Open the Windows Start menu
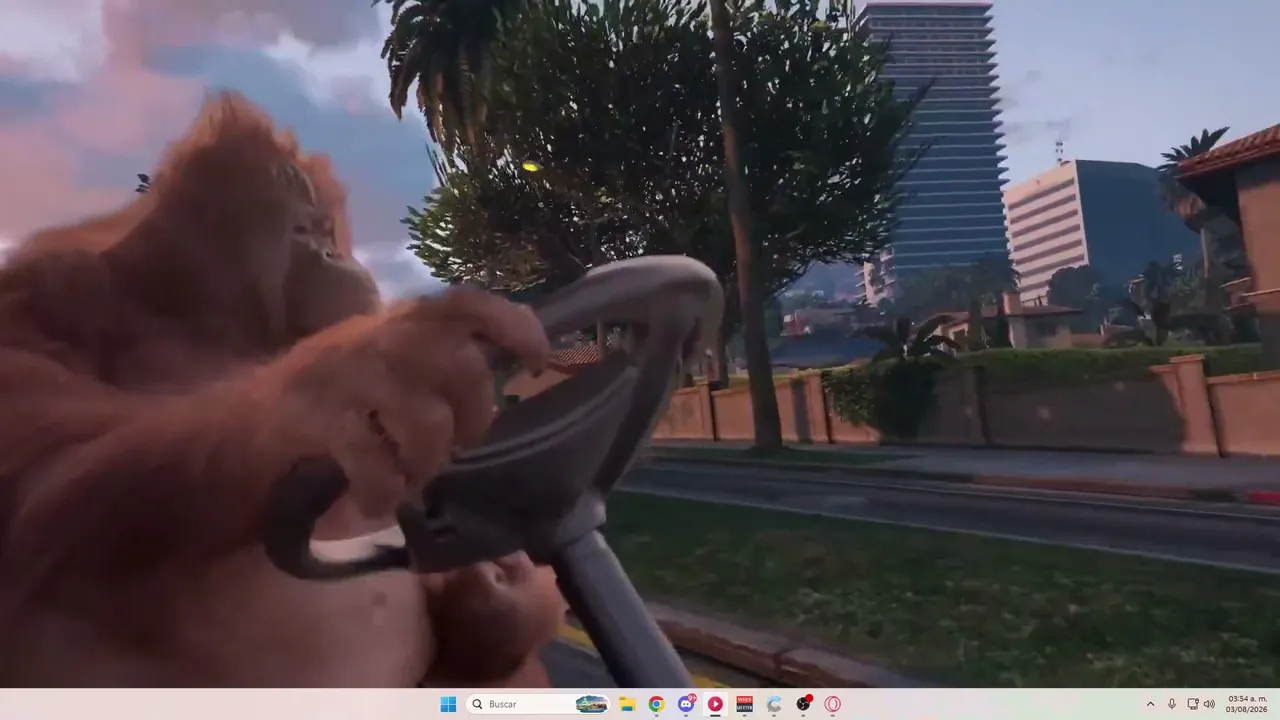This screenshot has width=1280, height=720. pos(448,704)
